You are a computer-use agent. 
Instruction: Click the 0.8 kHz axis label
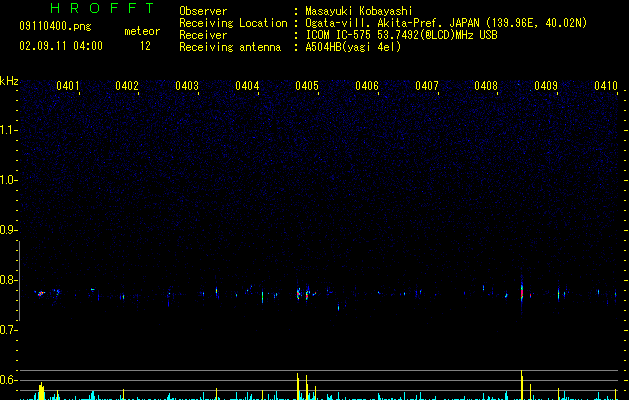(8, 280)
